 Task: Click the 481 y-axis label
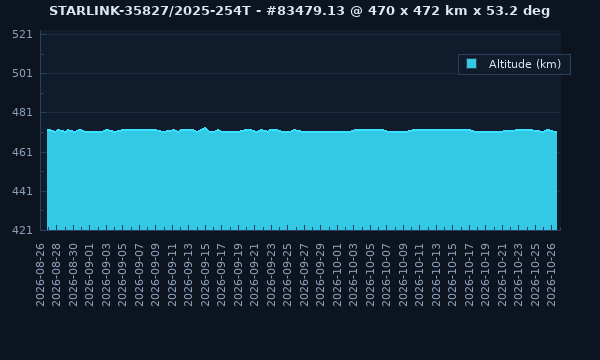point(22,112)
